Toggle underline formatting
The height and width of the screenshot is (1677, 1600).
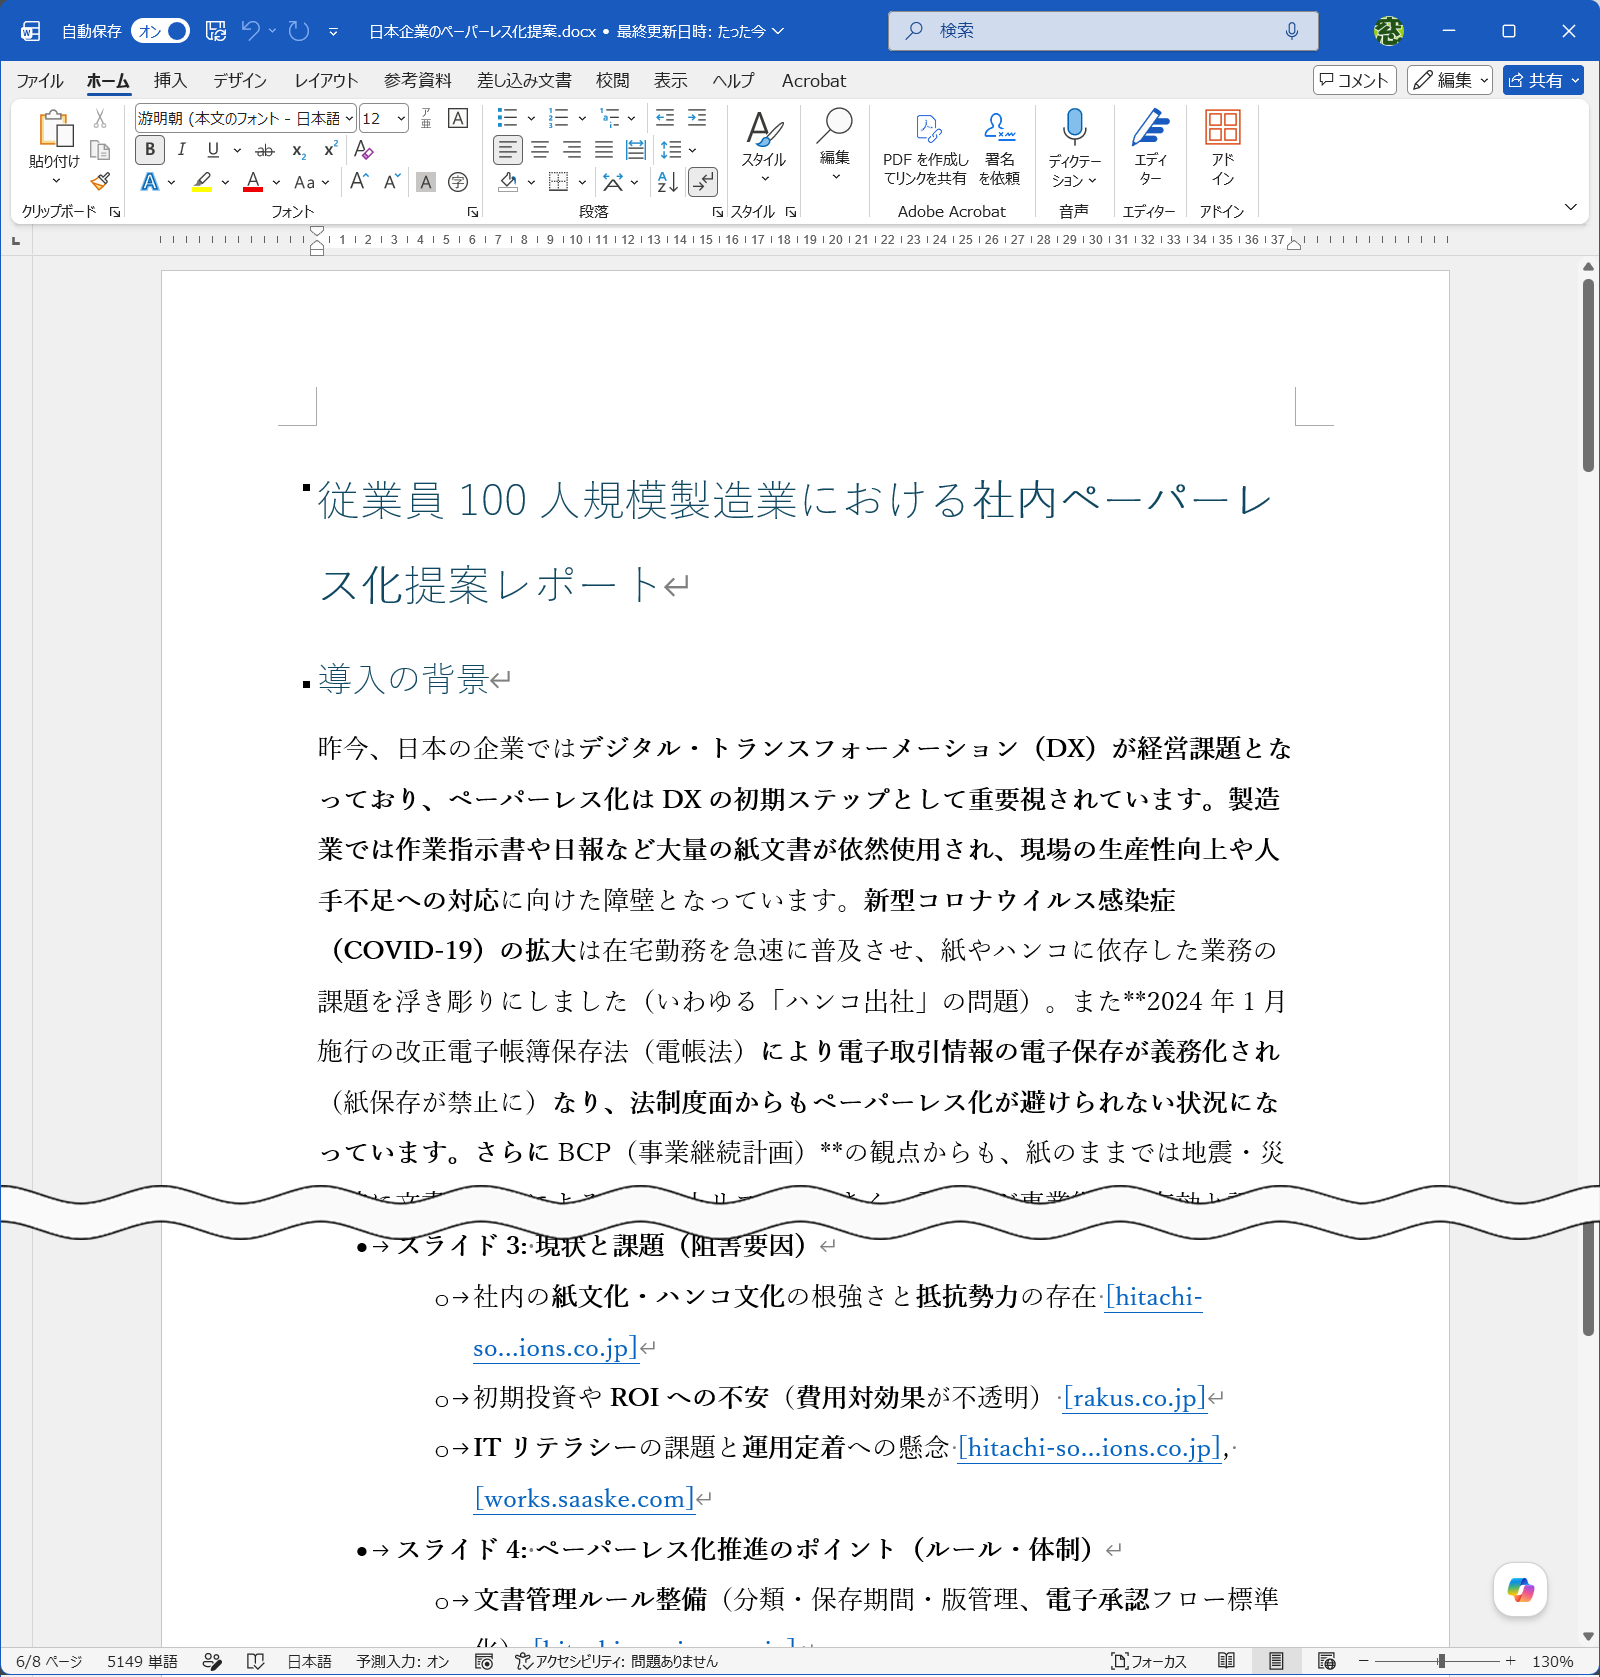tap(213, 150)
